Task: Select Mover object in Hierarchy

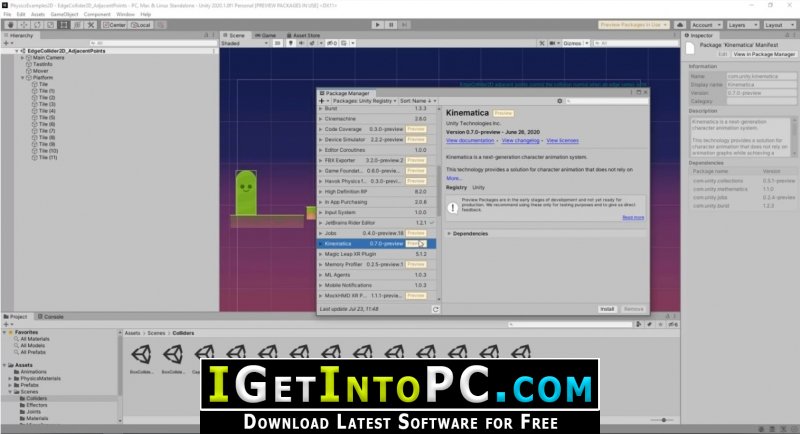Action: click(40, 71)
